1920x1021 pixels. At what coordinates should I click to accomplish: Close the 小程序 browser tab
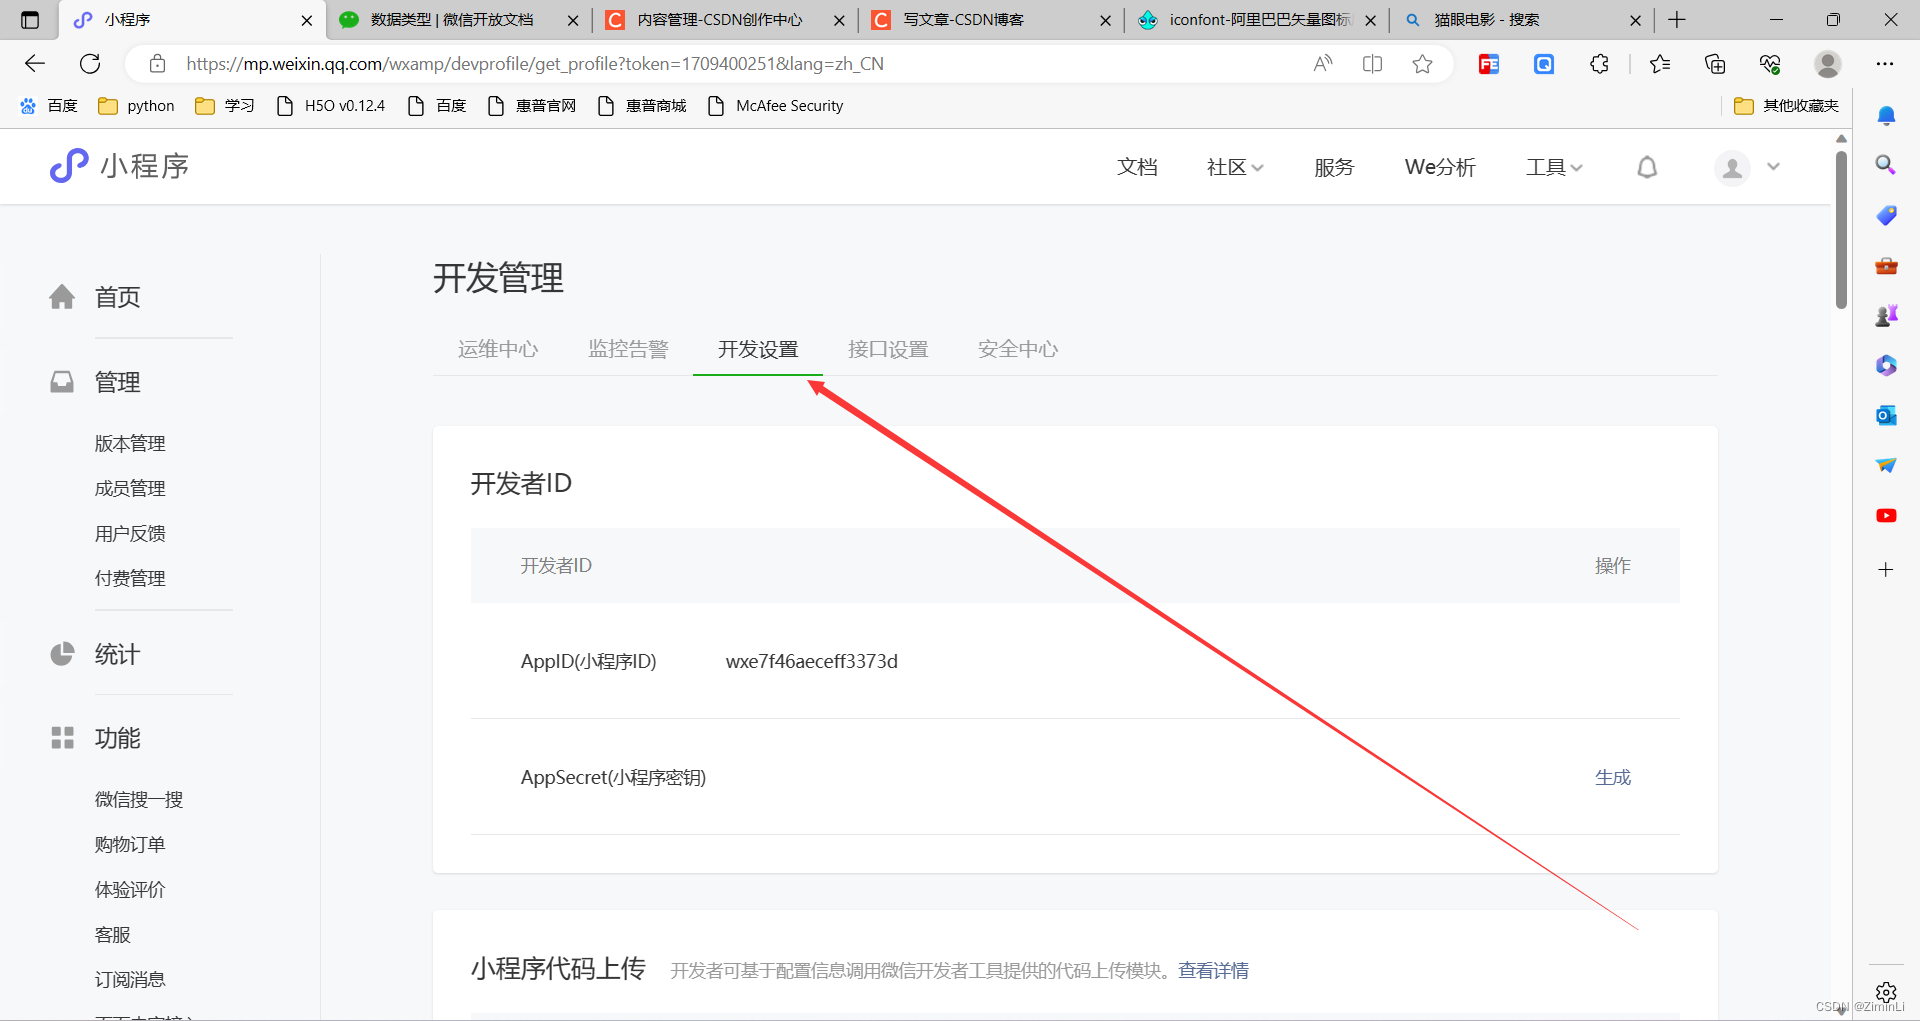point(306,20)
